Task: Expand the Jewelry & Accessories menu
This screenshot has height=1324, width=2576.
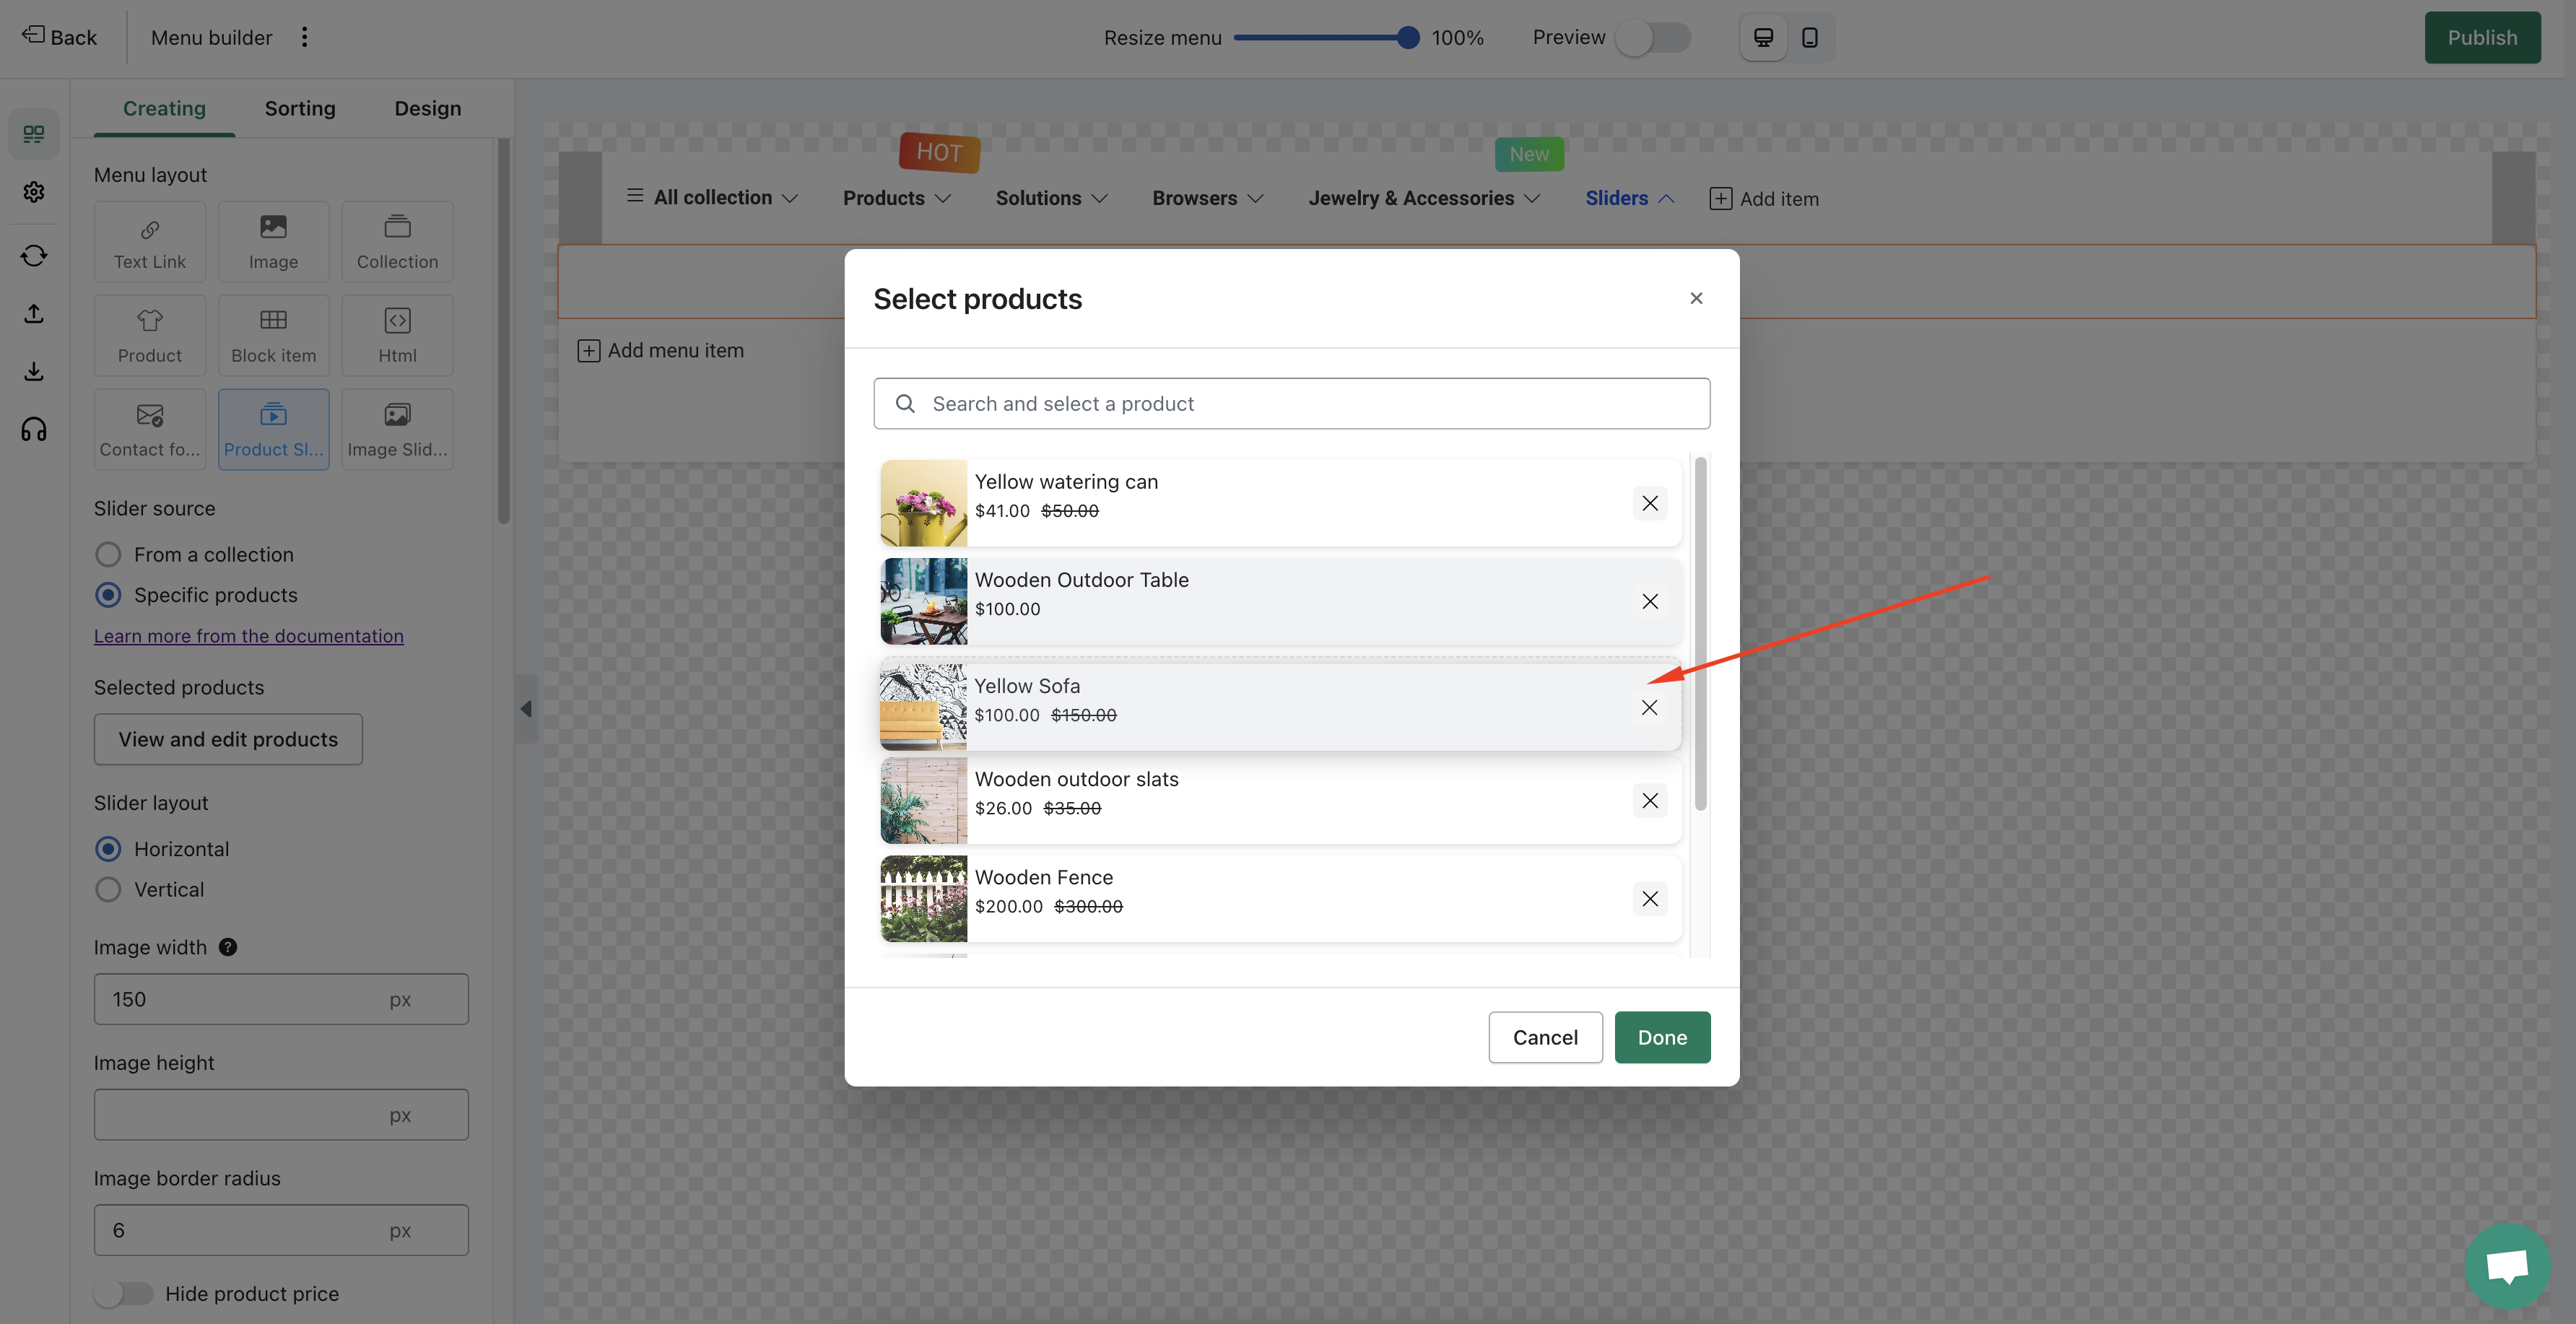Action: (1423, 198)
